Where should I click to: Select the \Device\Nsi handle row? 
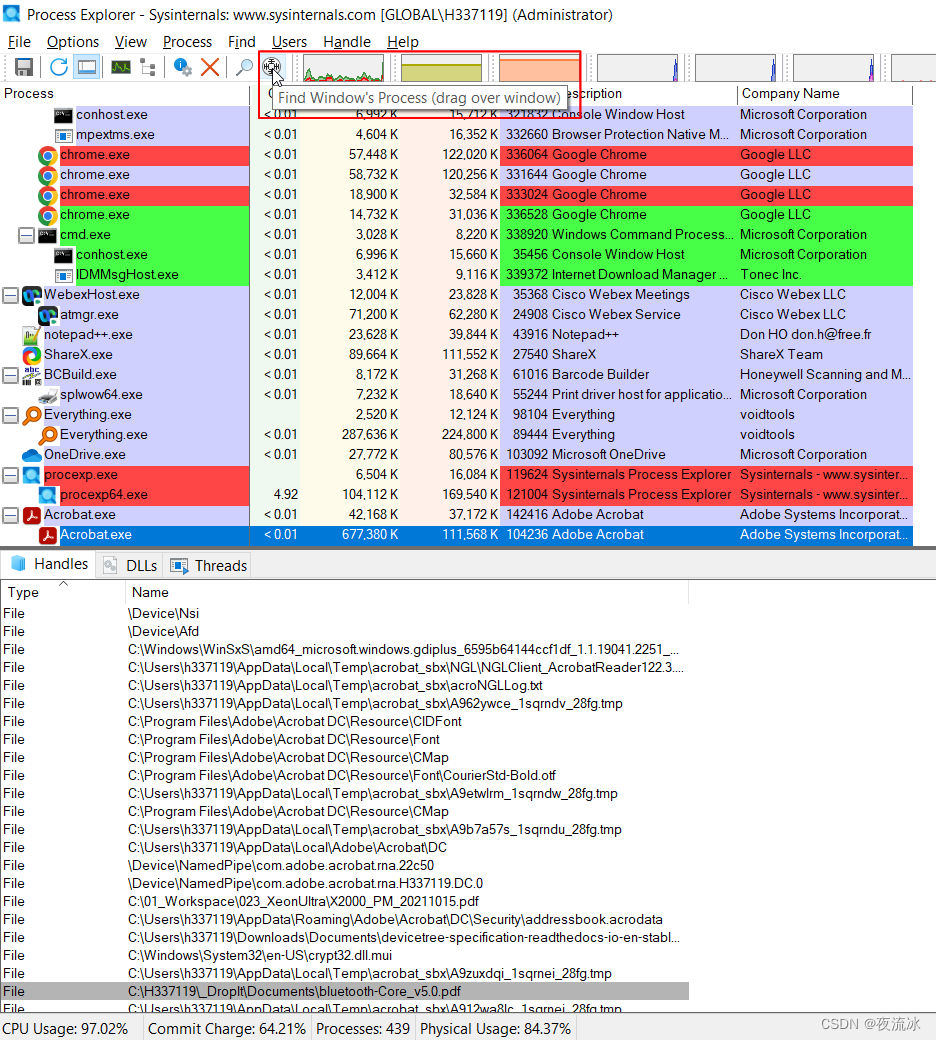point(344,614)
